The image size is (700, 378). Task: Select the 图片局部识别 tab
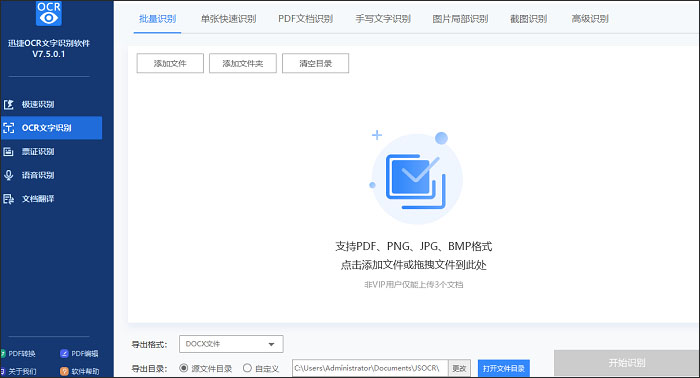click(x=460, y=19)
